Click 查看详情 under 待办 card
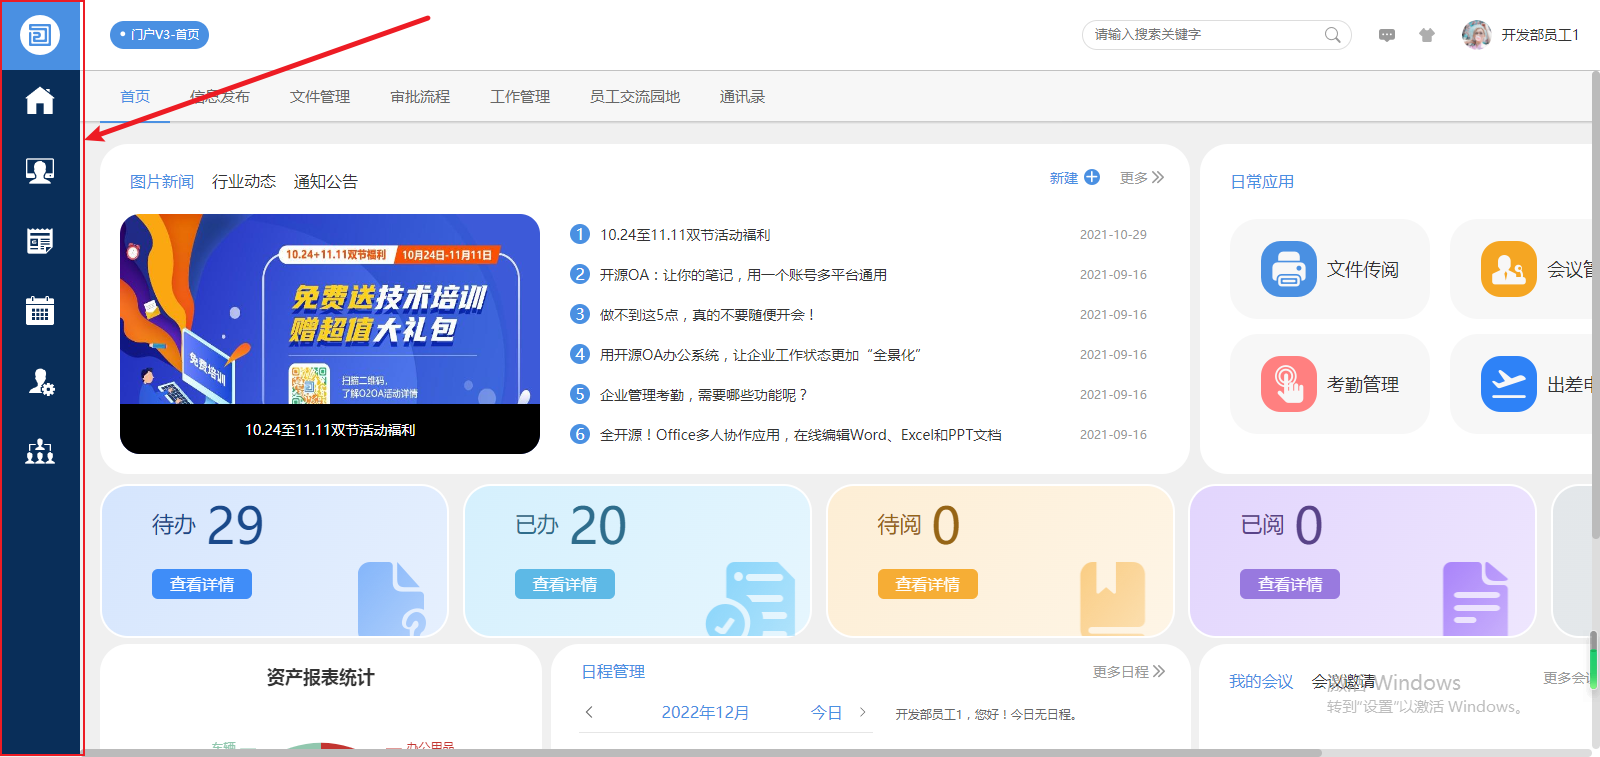This screenshot has height=757, width=1600. 202,584
